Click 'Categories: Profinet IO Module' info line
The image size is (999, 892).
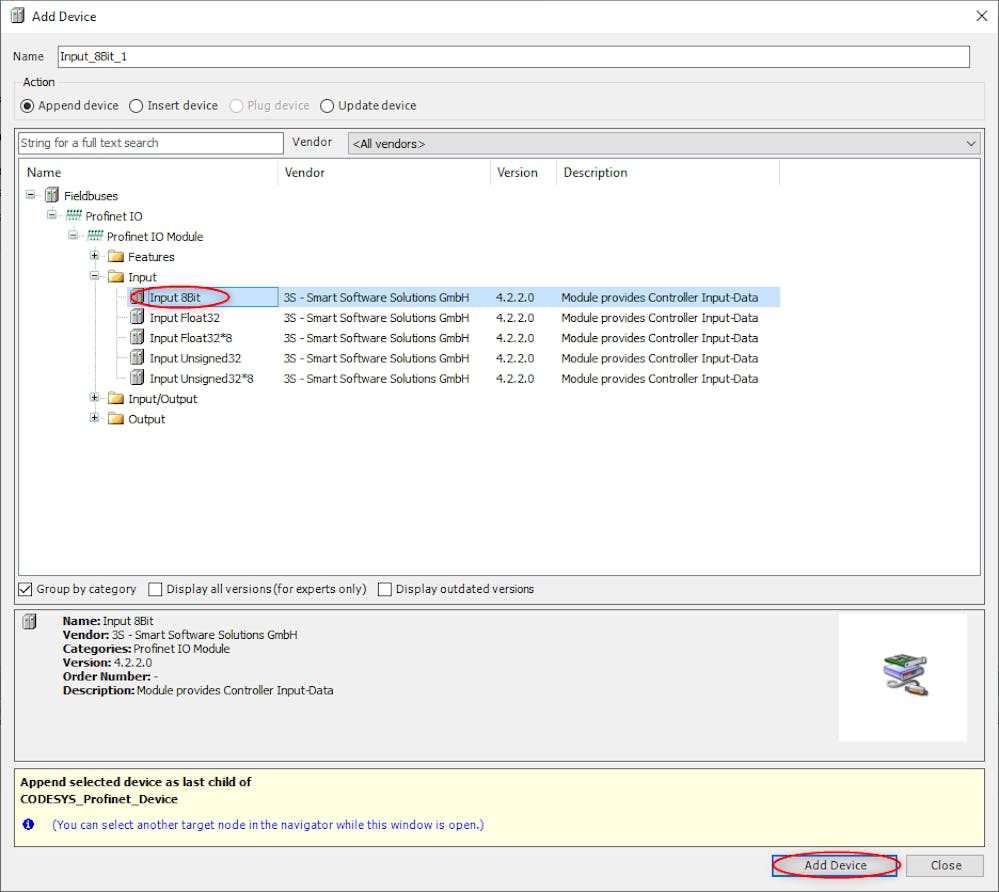tap(146, 649)
